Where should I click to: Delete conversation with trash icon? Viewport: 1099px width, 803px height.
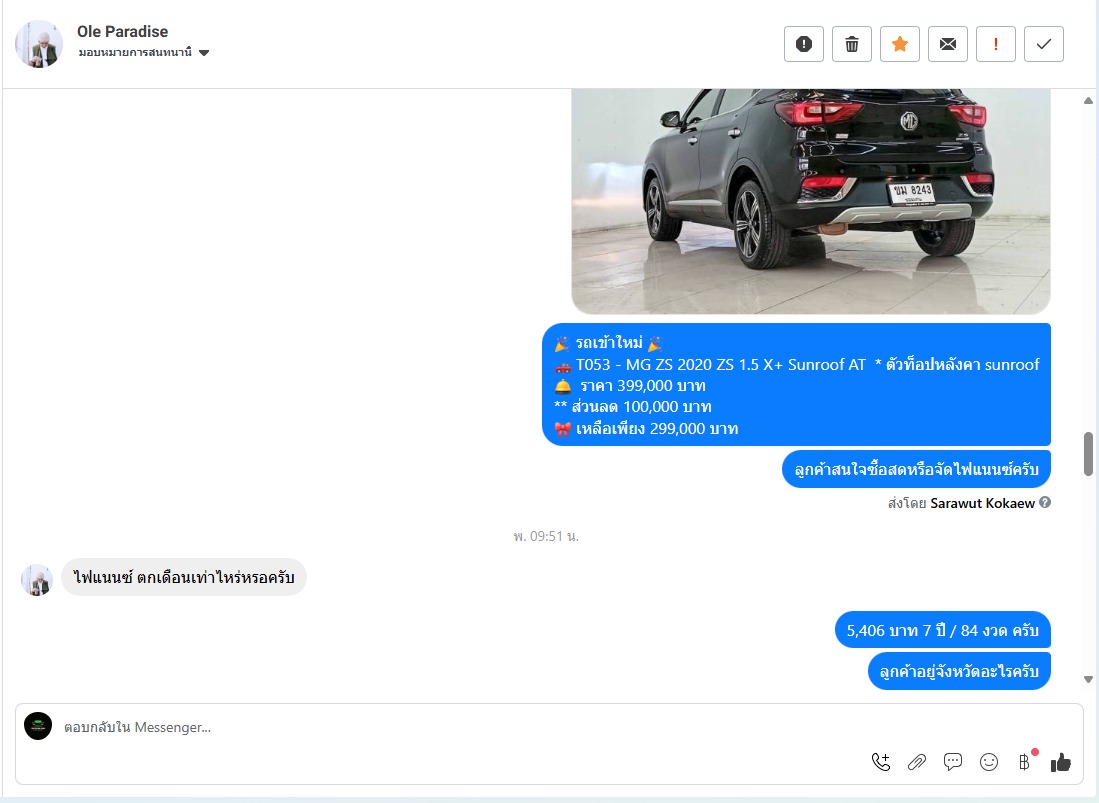(x=852, y=44)
